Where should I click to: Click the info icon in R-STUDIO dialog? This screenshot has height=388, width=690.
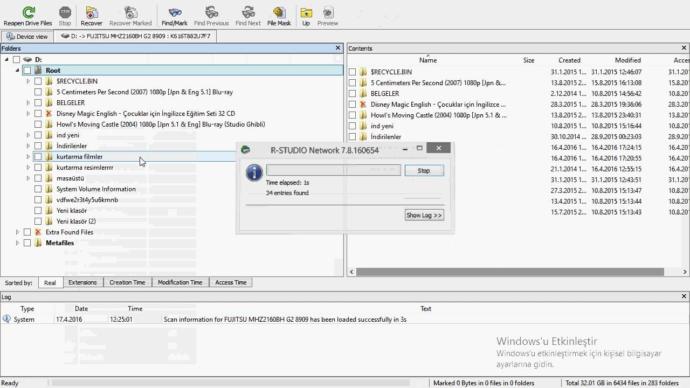[x=254, y=172]
